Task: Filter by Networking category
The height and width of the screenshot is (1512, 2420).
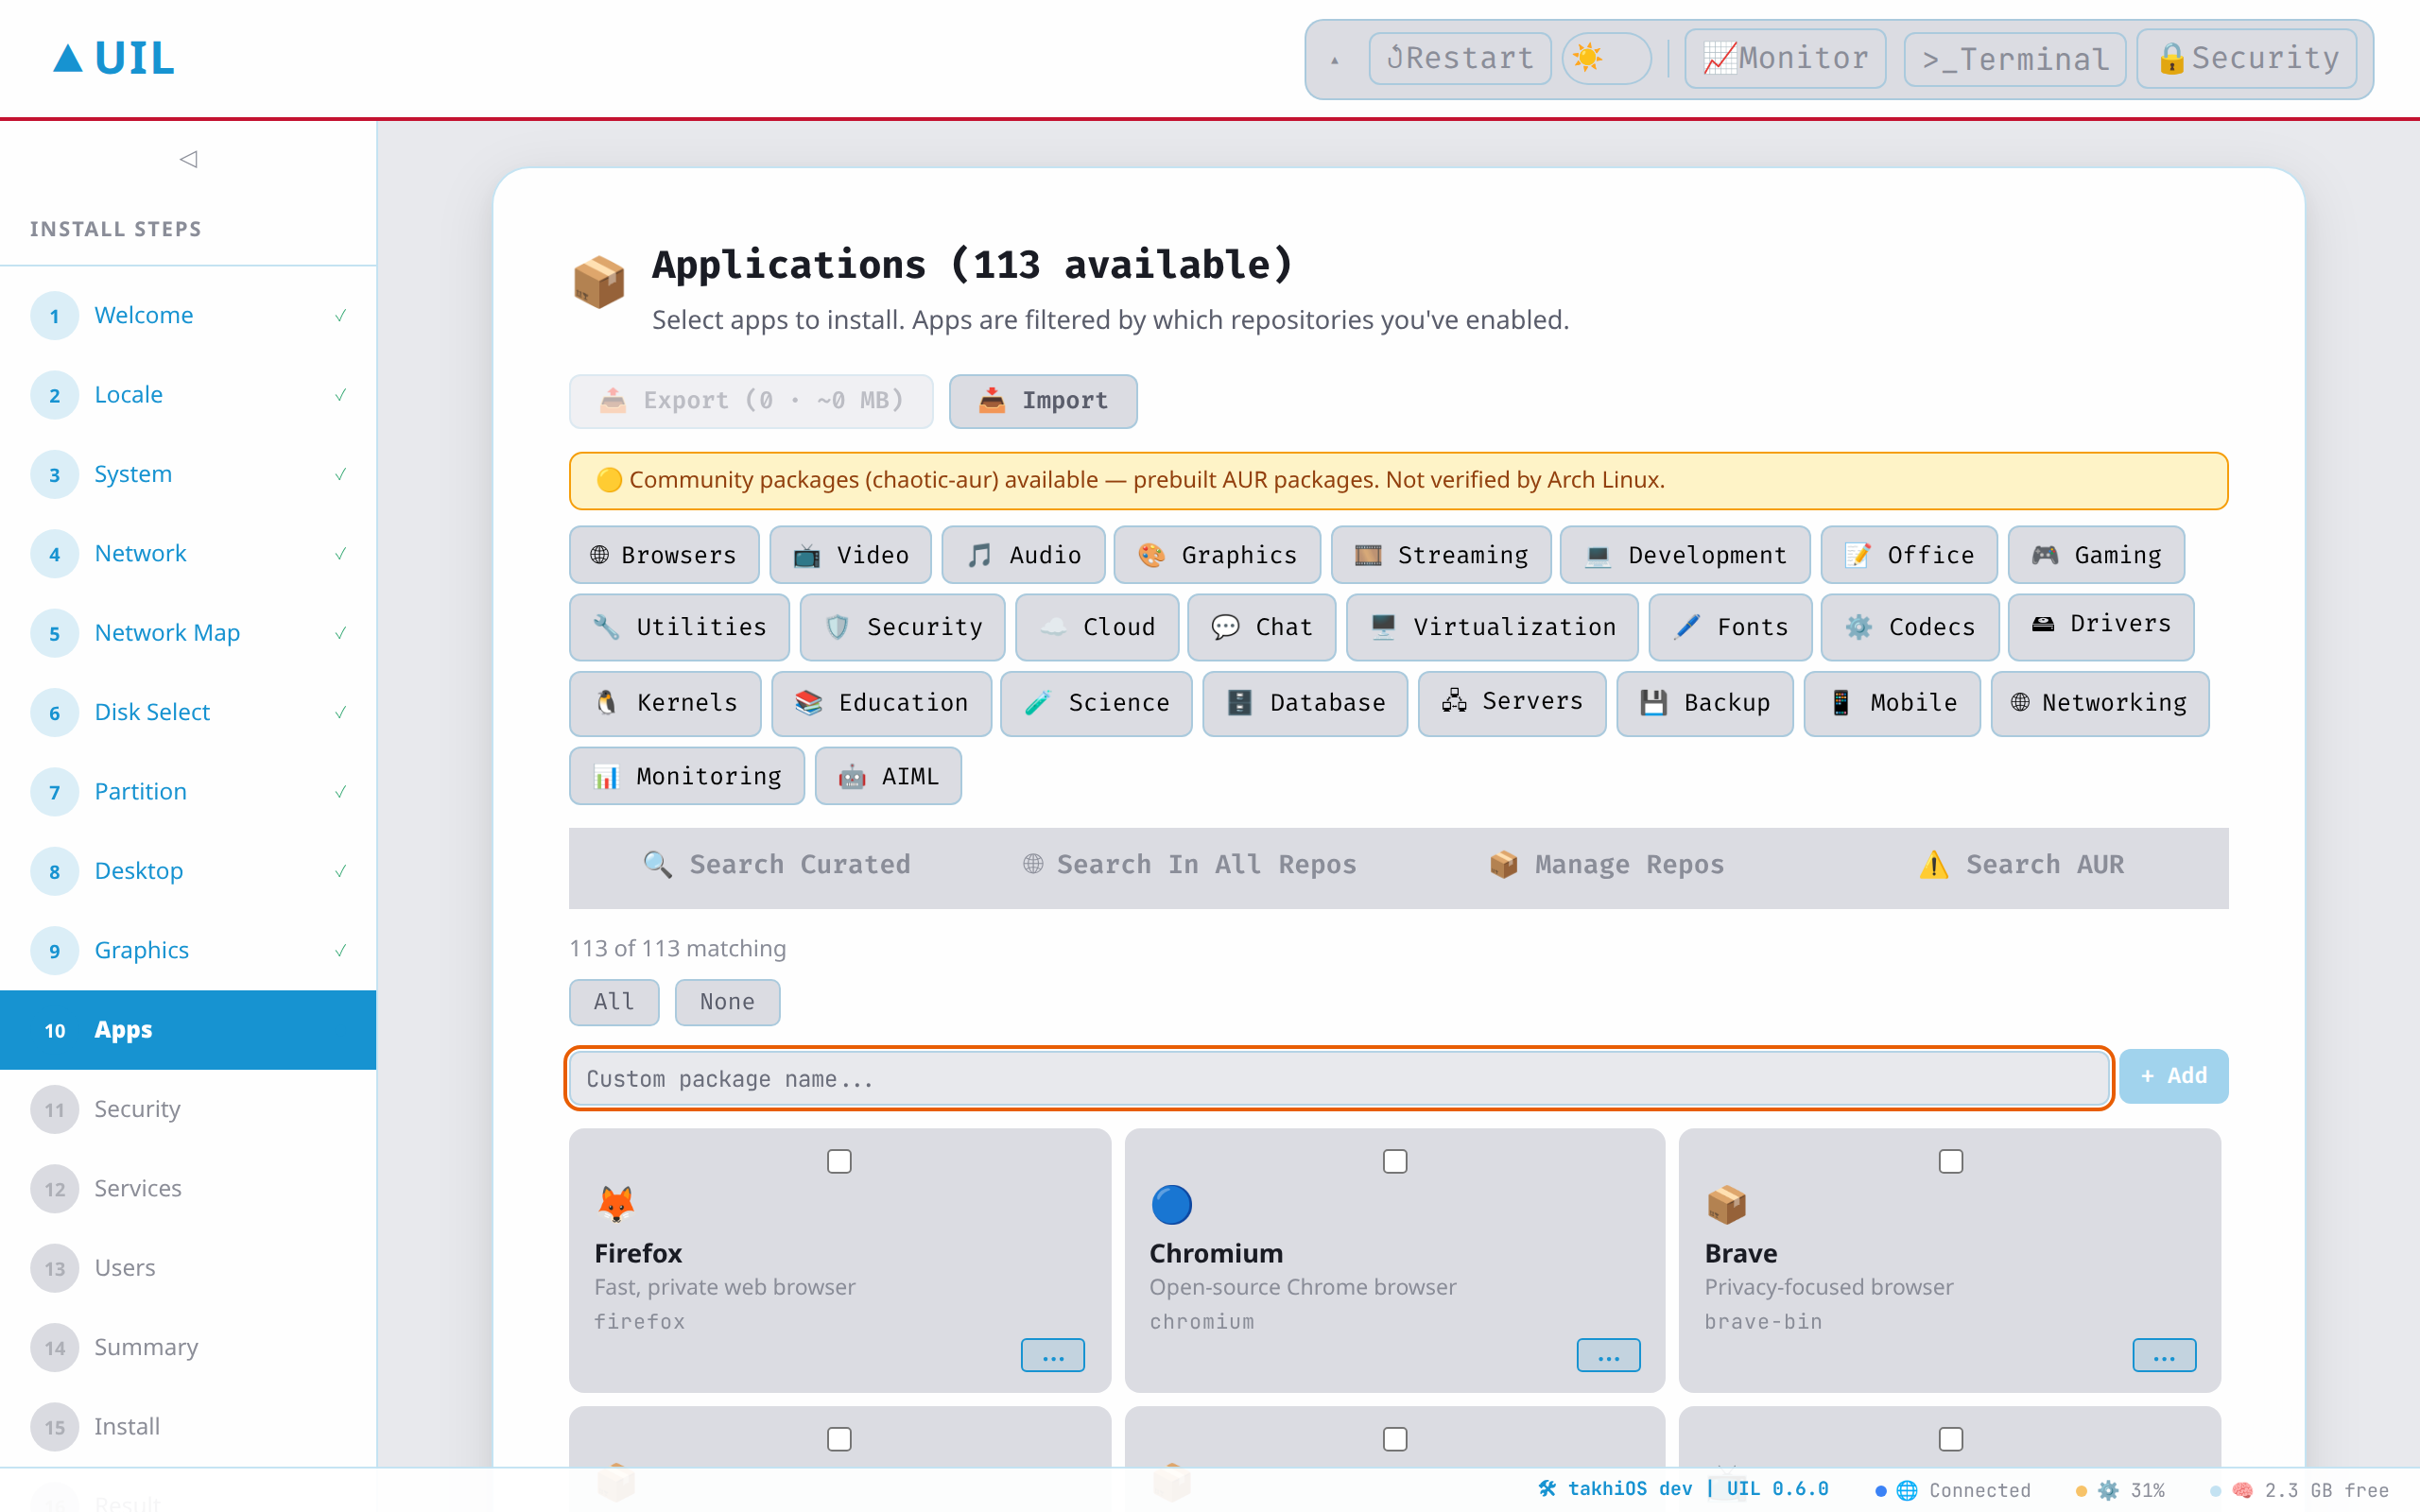Action: tap(2100, 704)
